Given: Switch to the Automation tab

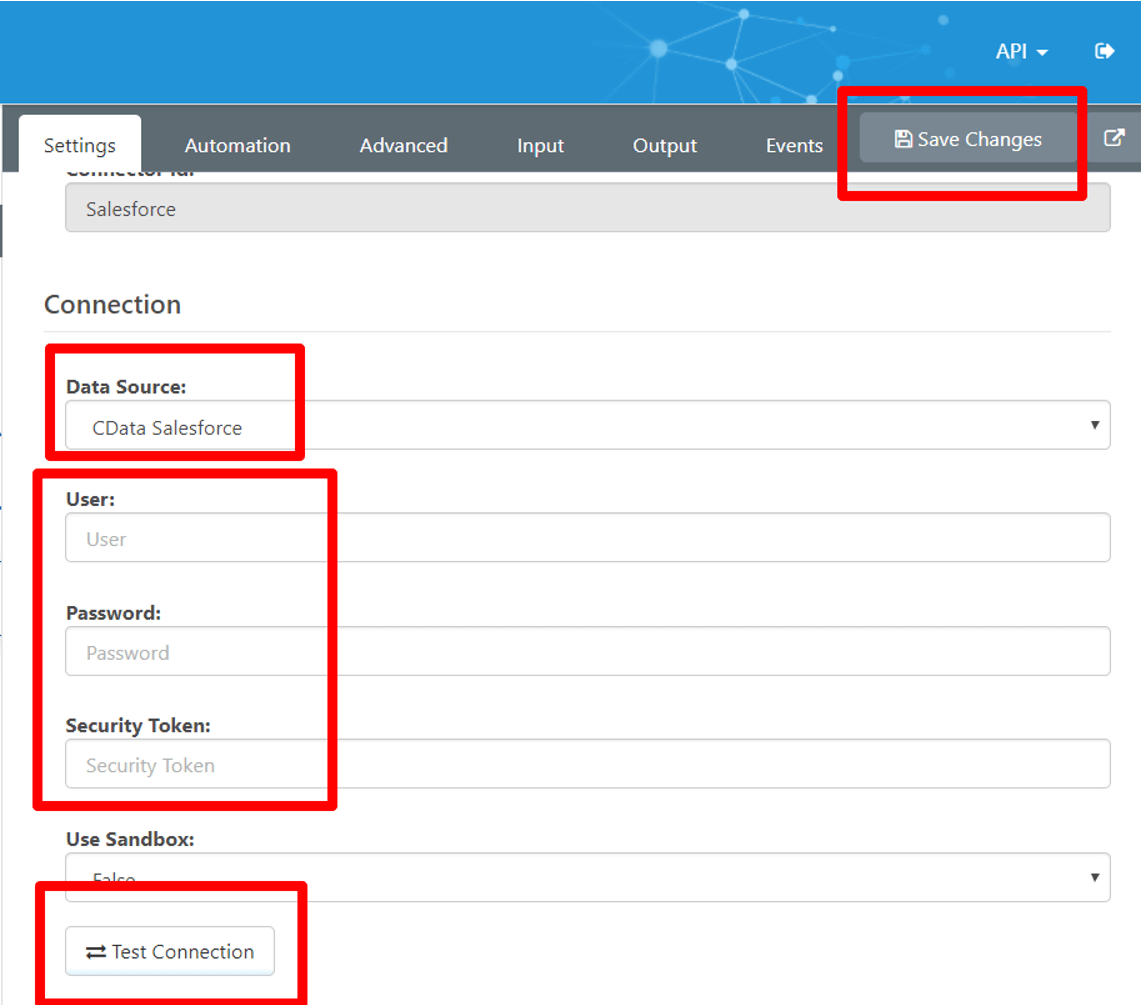Looking at the screenshot, I should (x=237, y=146).
